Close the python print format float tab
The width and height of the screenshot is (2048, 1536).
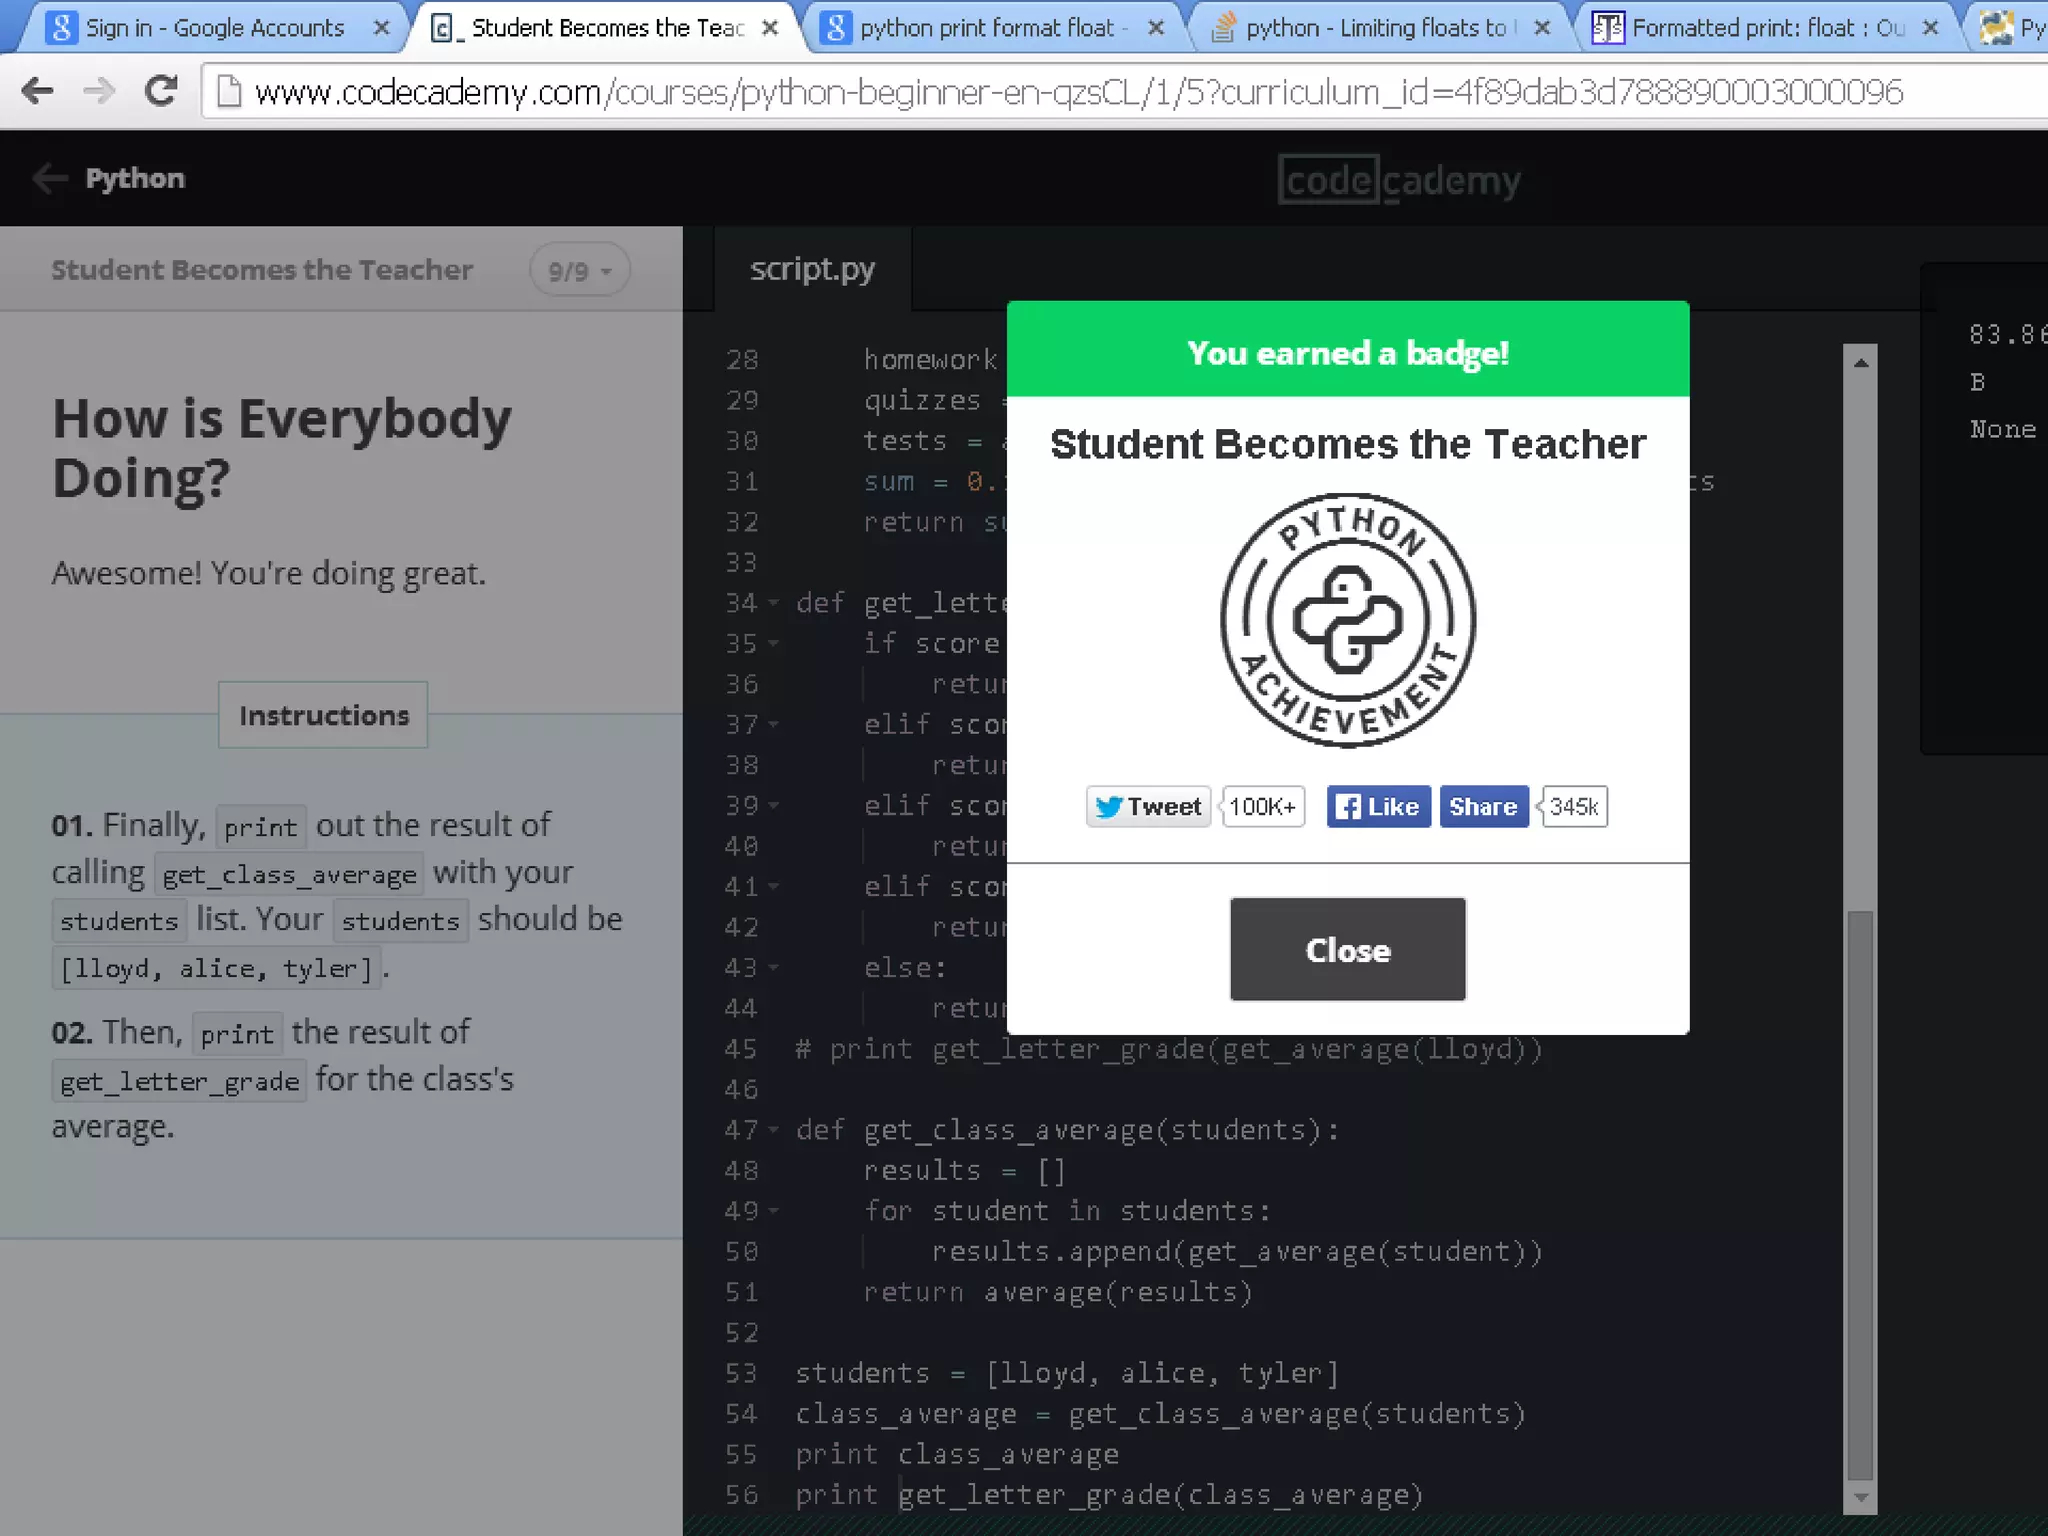click(x=1156, y=28)
